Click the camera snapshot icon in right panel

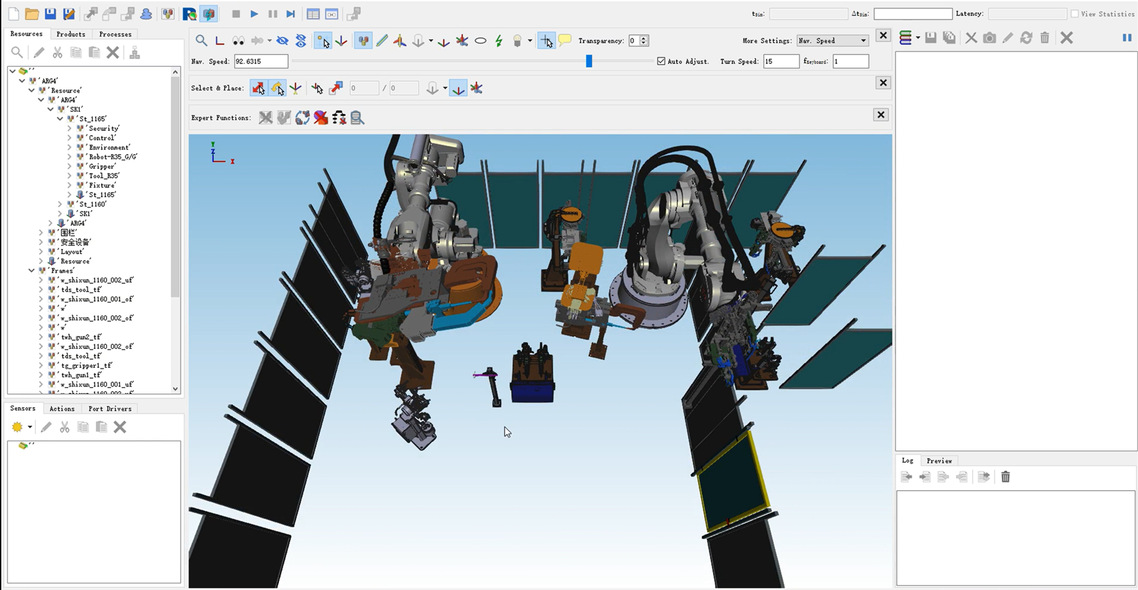(x=989, y=38)
